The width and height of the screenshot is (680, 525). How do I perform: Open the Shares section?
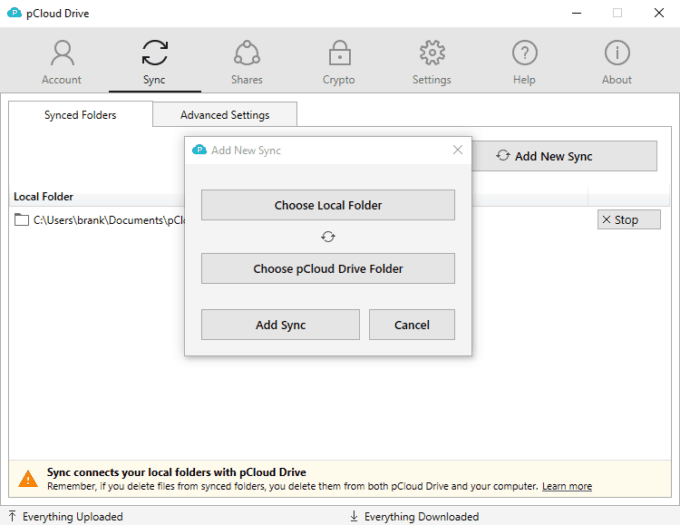247,62
